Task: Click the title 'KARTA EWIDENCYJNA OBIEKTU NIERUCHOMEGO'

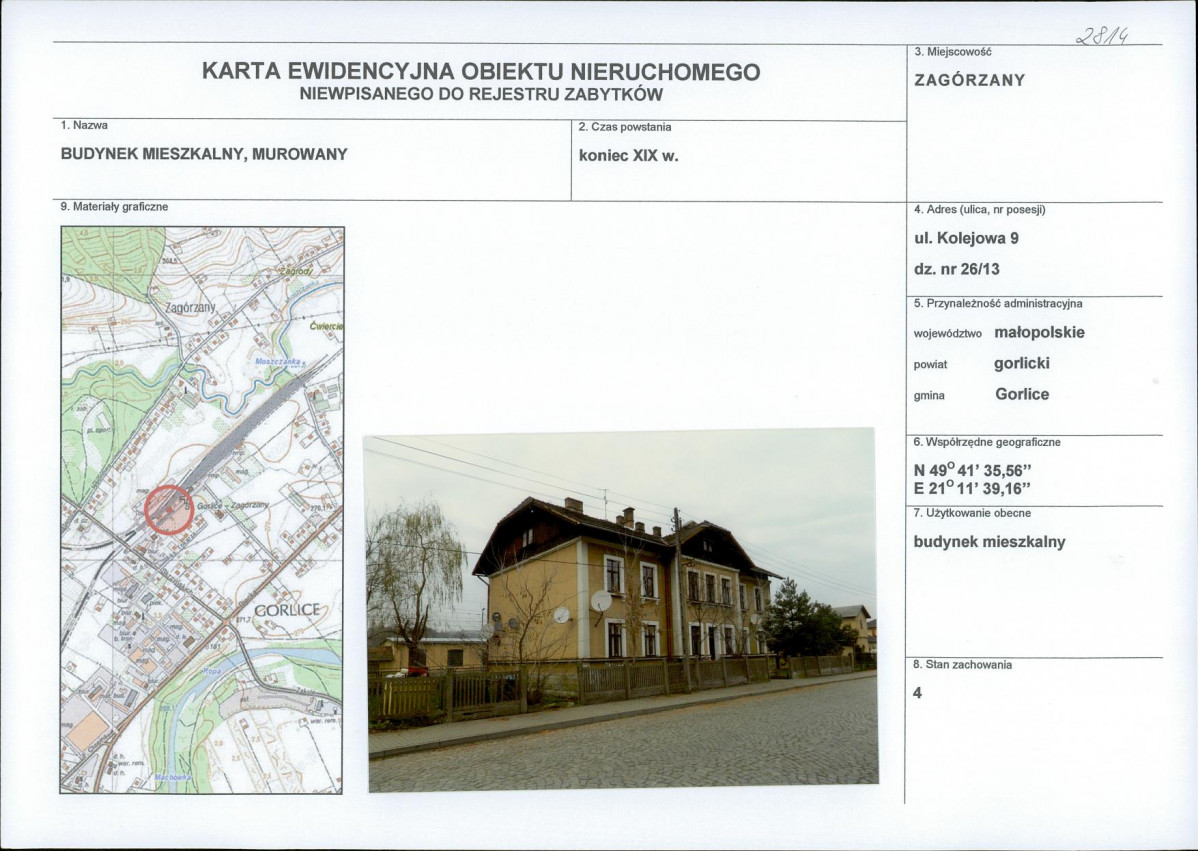Action: pos(481,71)
